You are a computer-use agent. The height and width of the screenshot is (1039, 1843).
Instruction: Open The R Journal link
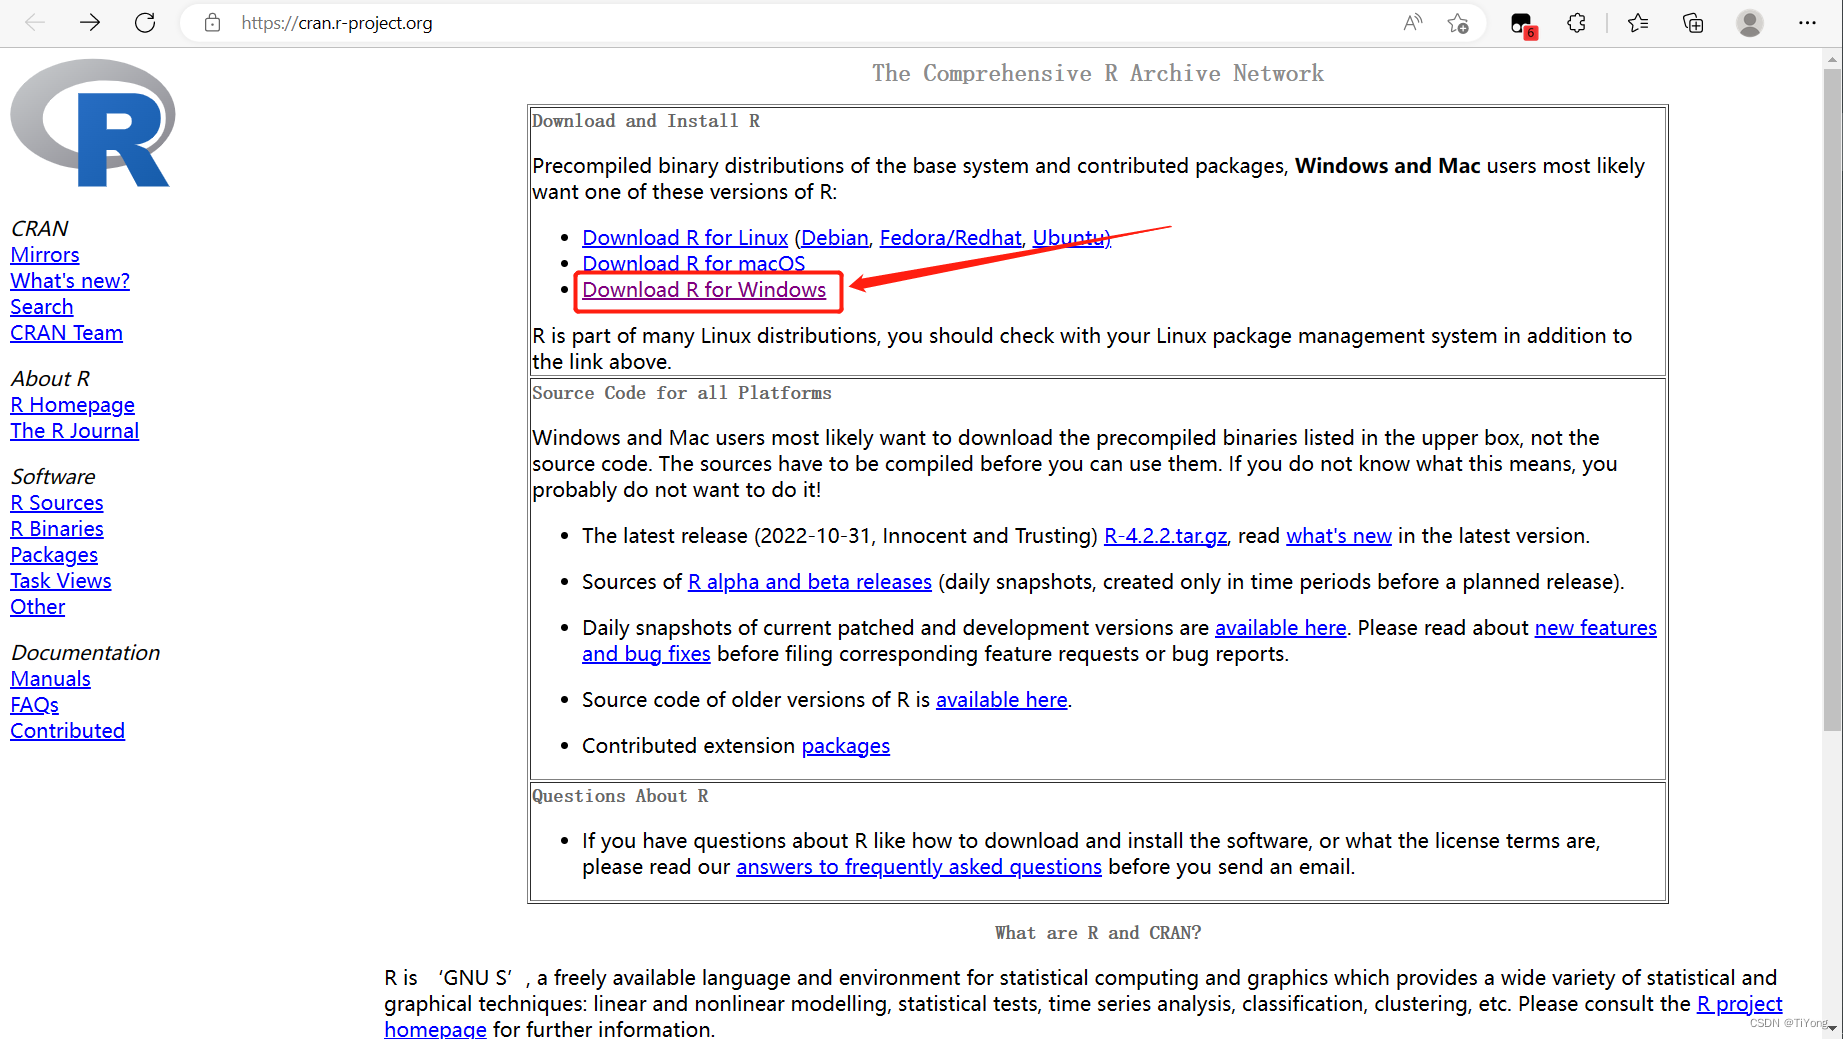click(75, 431)
